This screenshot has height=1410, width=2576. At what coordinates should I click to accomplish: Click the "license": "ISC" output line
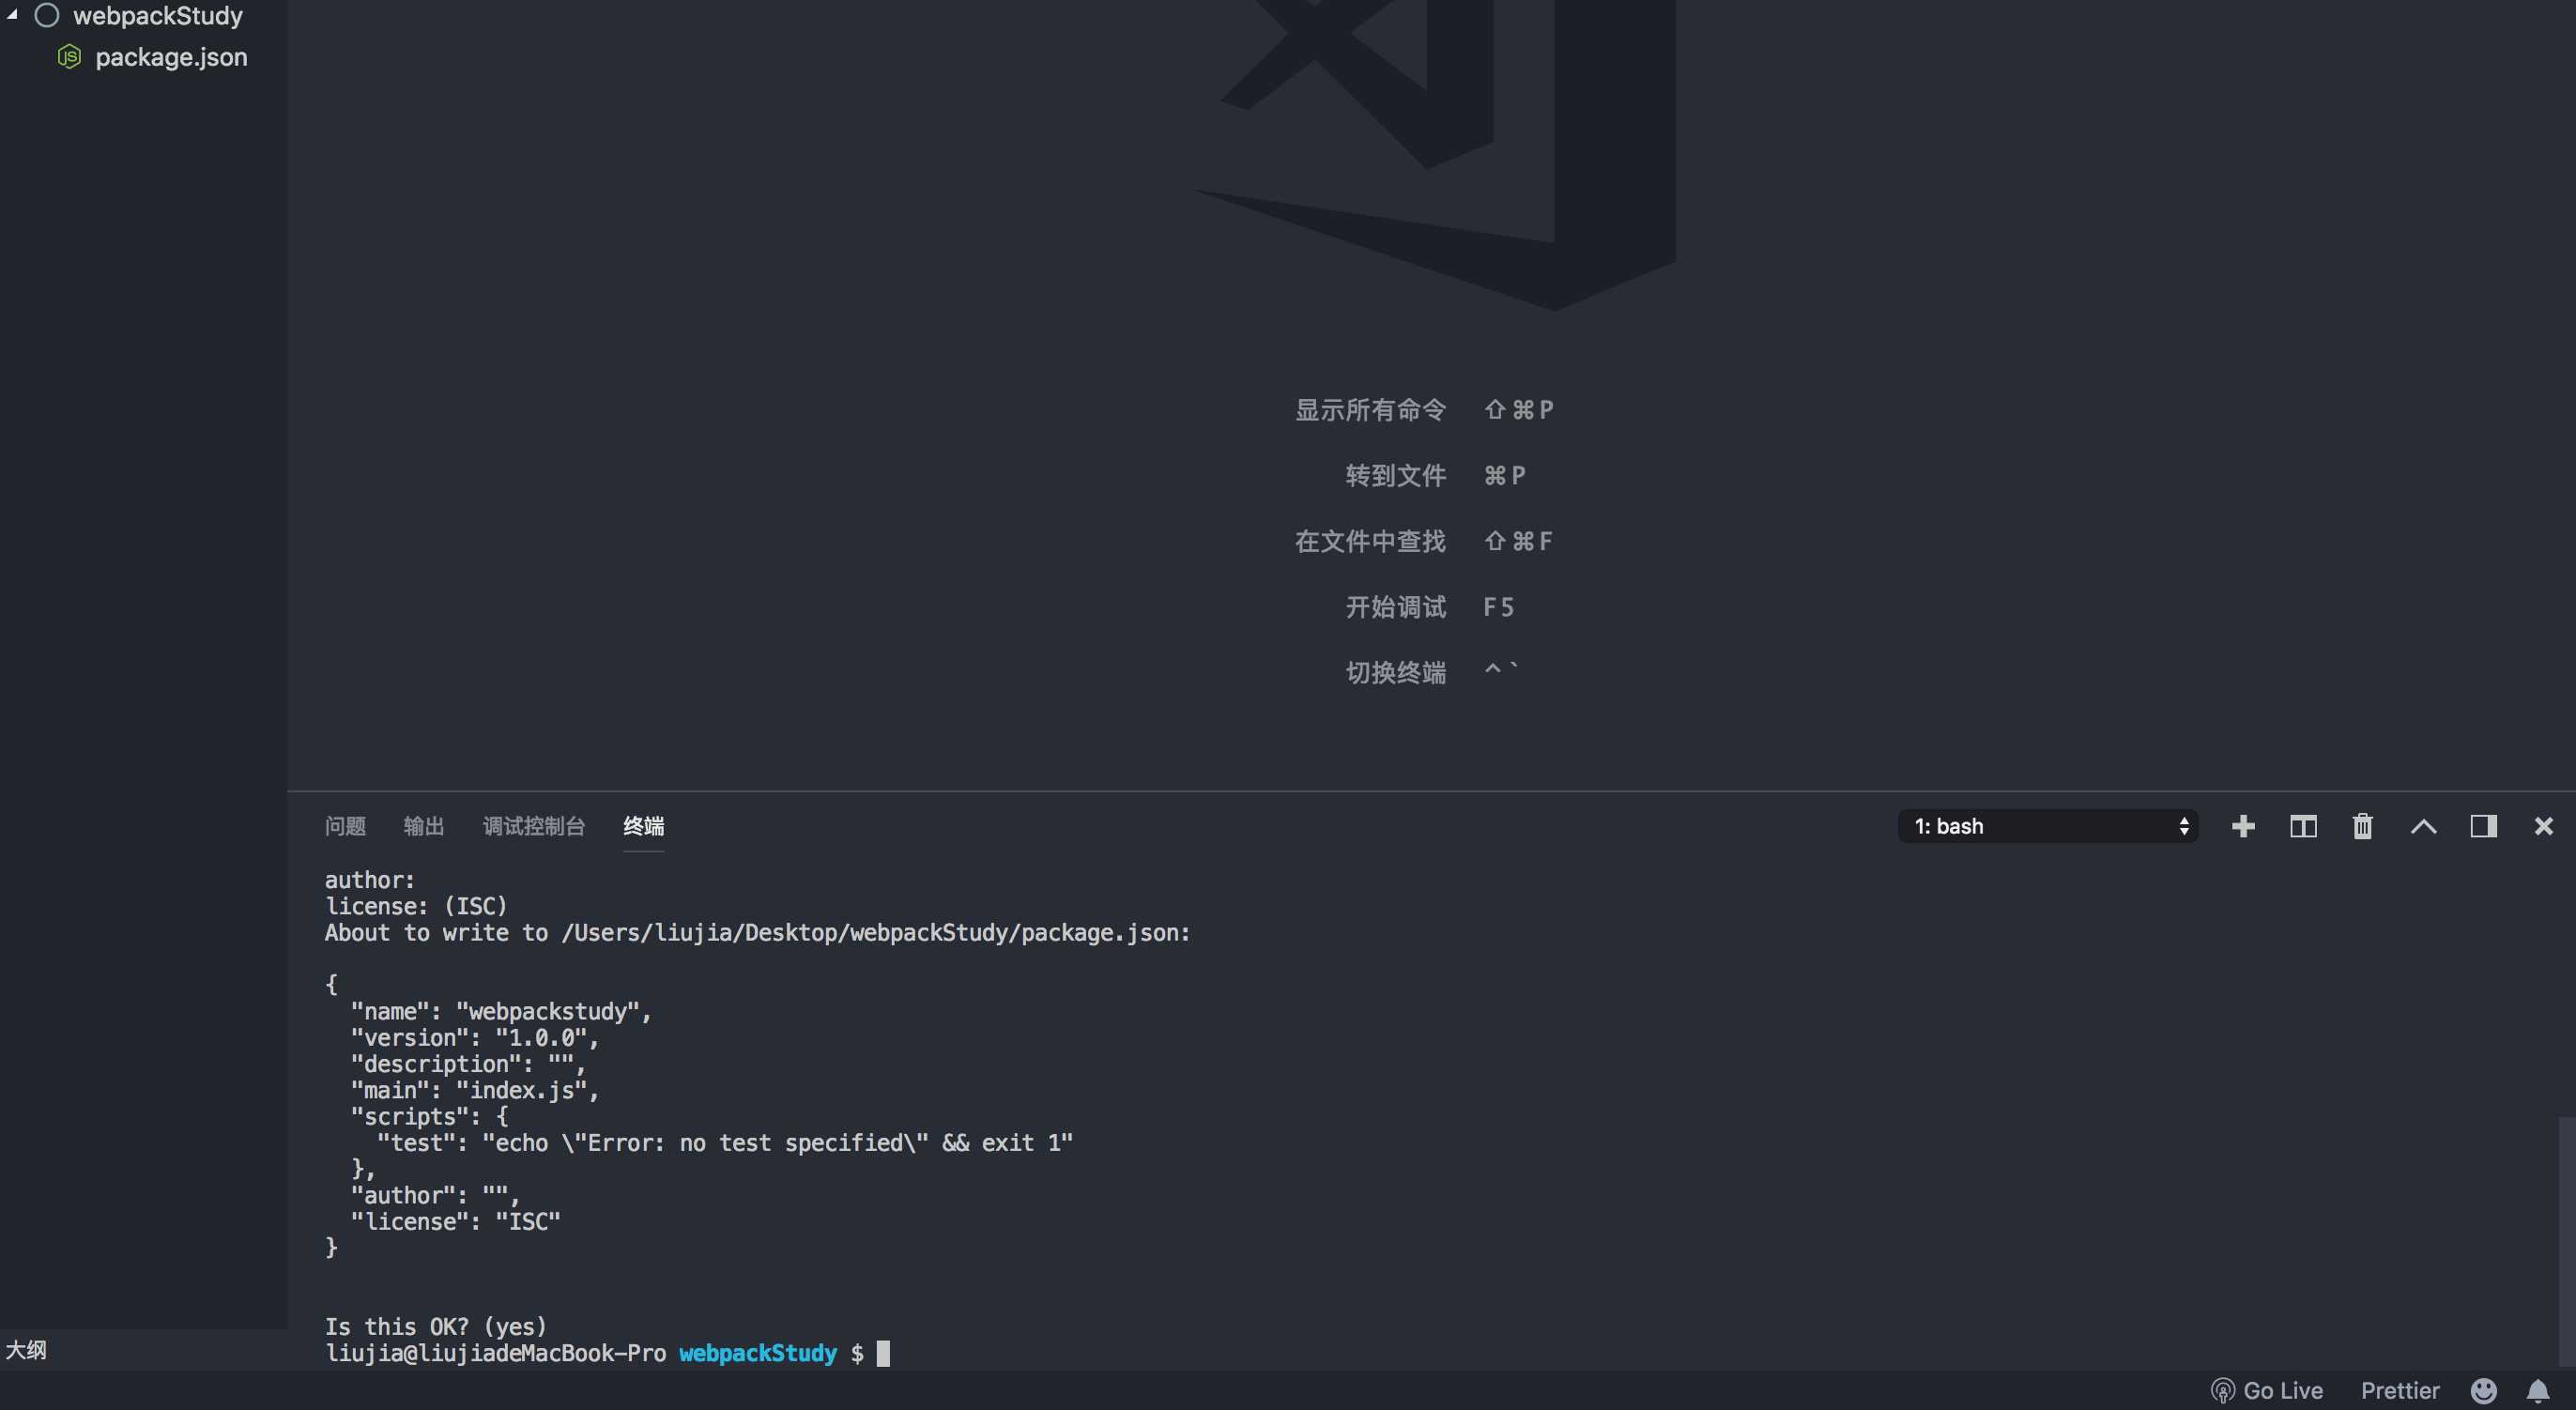455,1222
